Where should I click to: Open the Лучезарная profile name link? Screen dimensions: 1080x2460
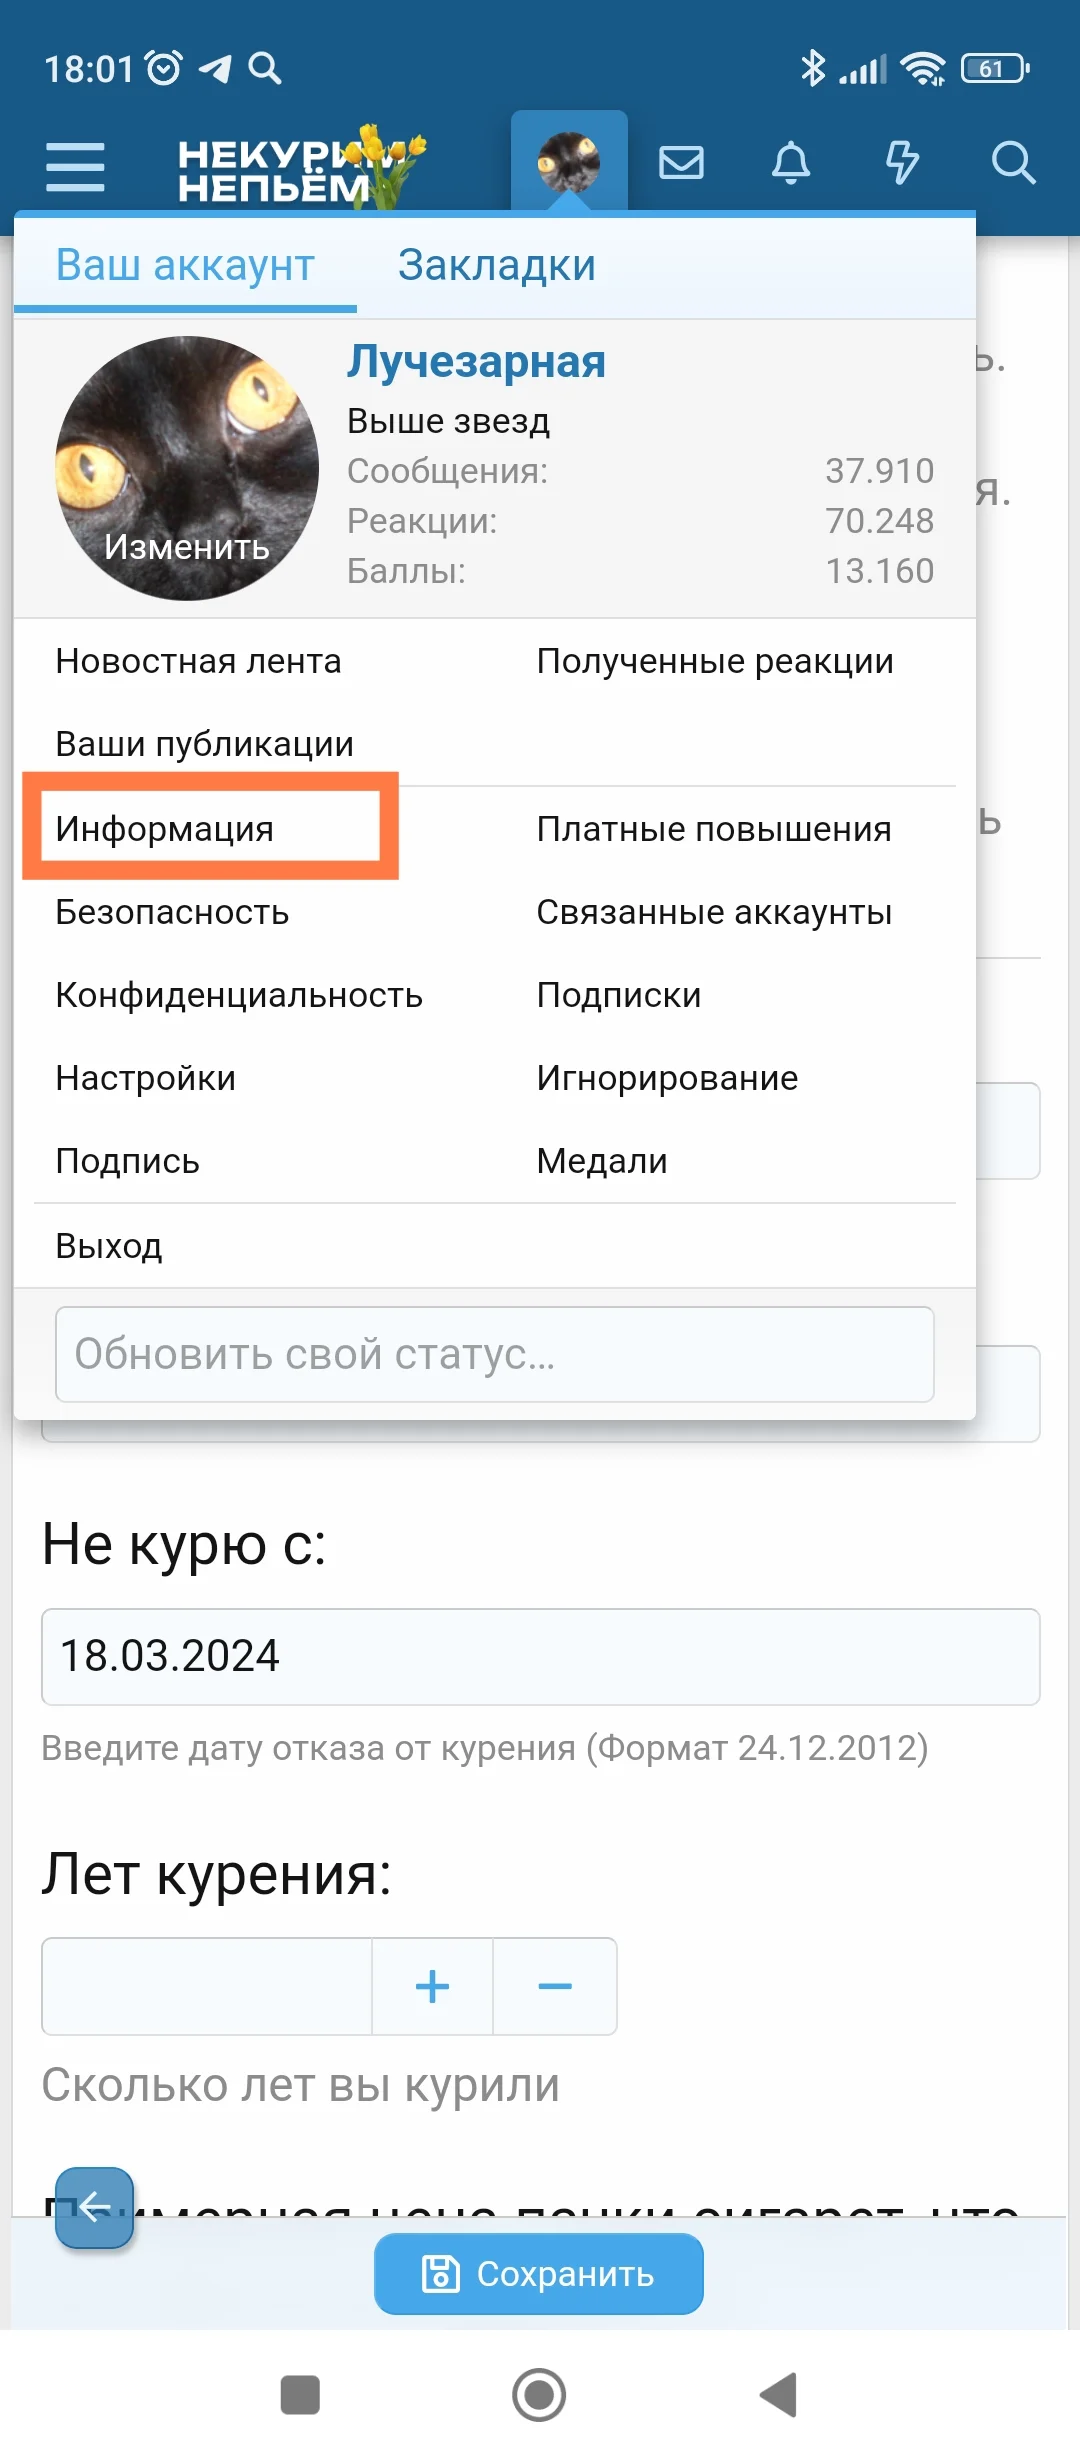pos(477,362)
